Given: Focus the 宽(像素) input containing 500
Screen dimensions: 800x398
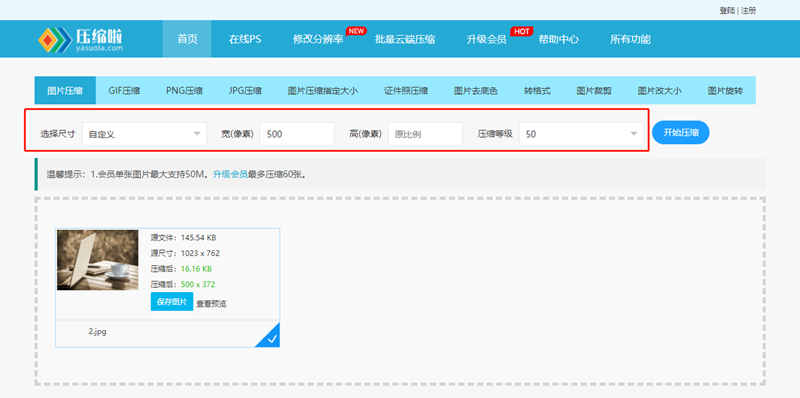Looking at the screenshot, I should click(297, 134).
